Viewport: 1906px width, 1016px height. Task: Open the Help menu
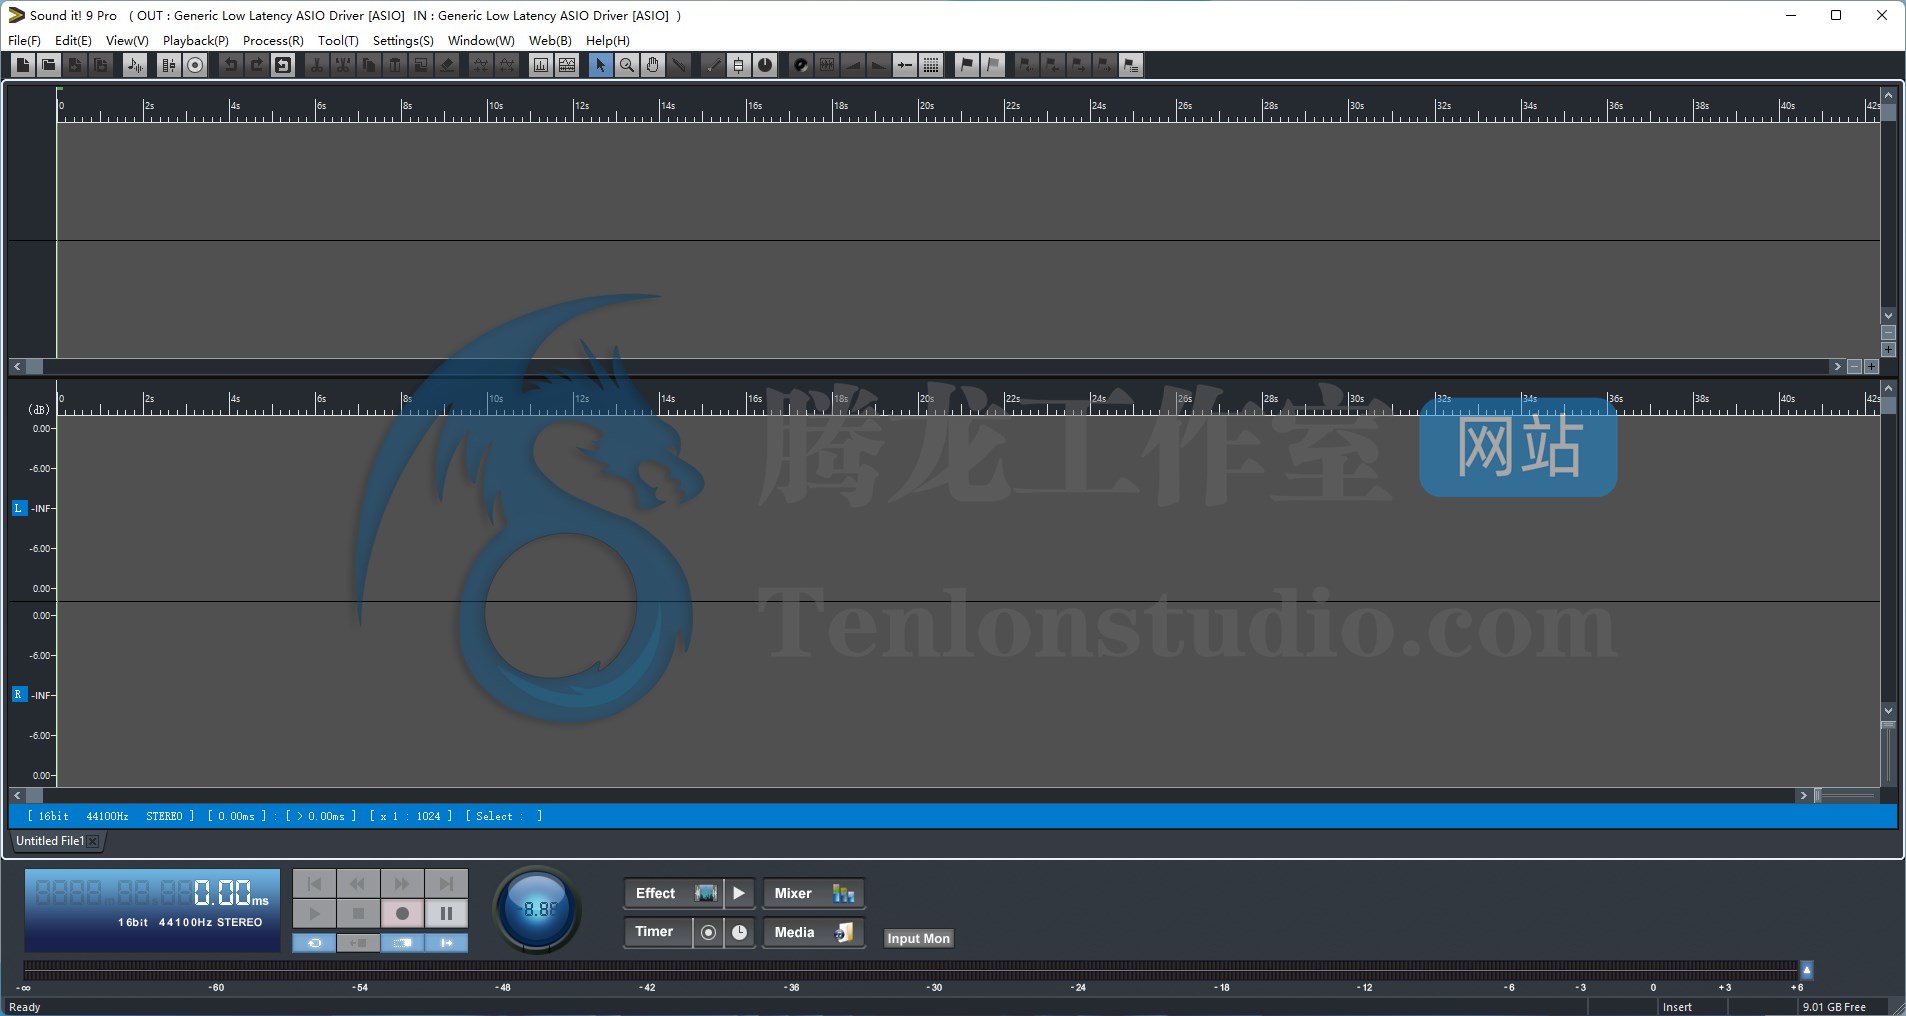pyautogui.click(x=608, y=40)
